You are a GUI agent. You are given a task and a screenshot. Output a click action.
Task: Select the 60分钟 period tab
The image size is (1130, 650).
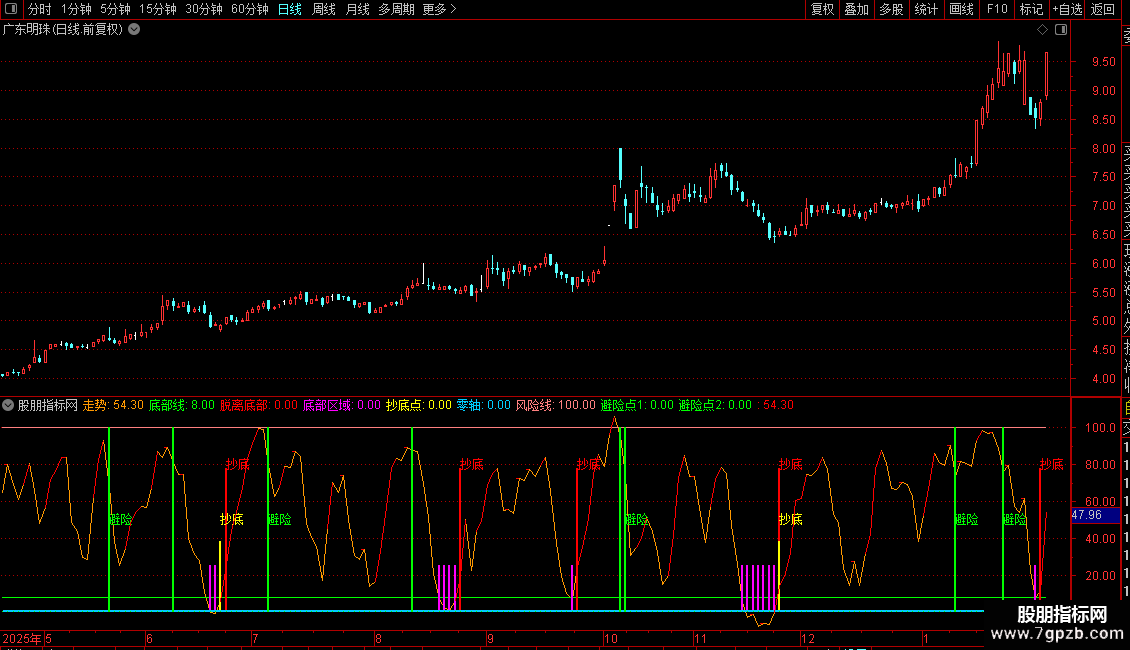tap(250, 9)
